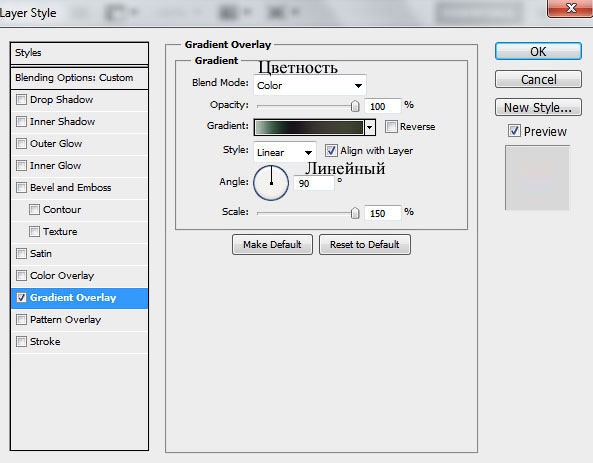The image size is (593, 463).
Task: Click the Scale slider handle
Action: 355,213
